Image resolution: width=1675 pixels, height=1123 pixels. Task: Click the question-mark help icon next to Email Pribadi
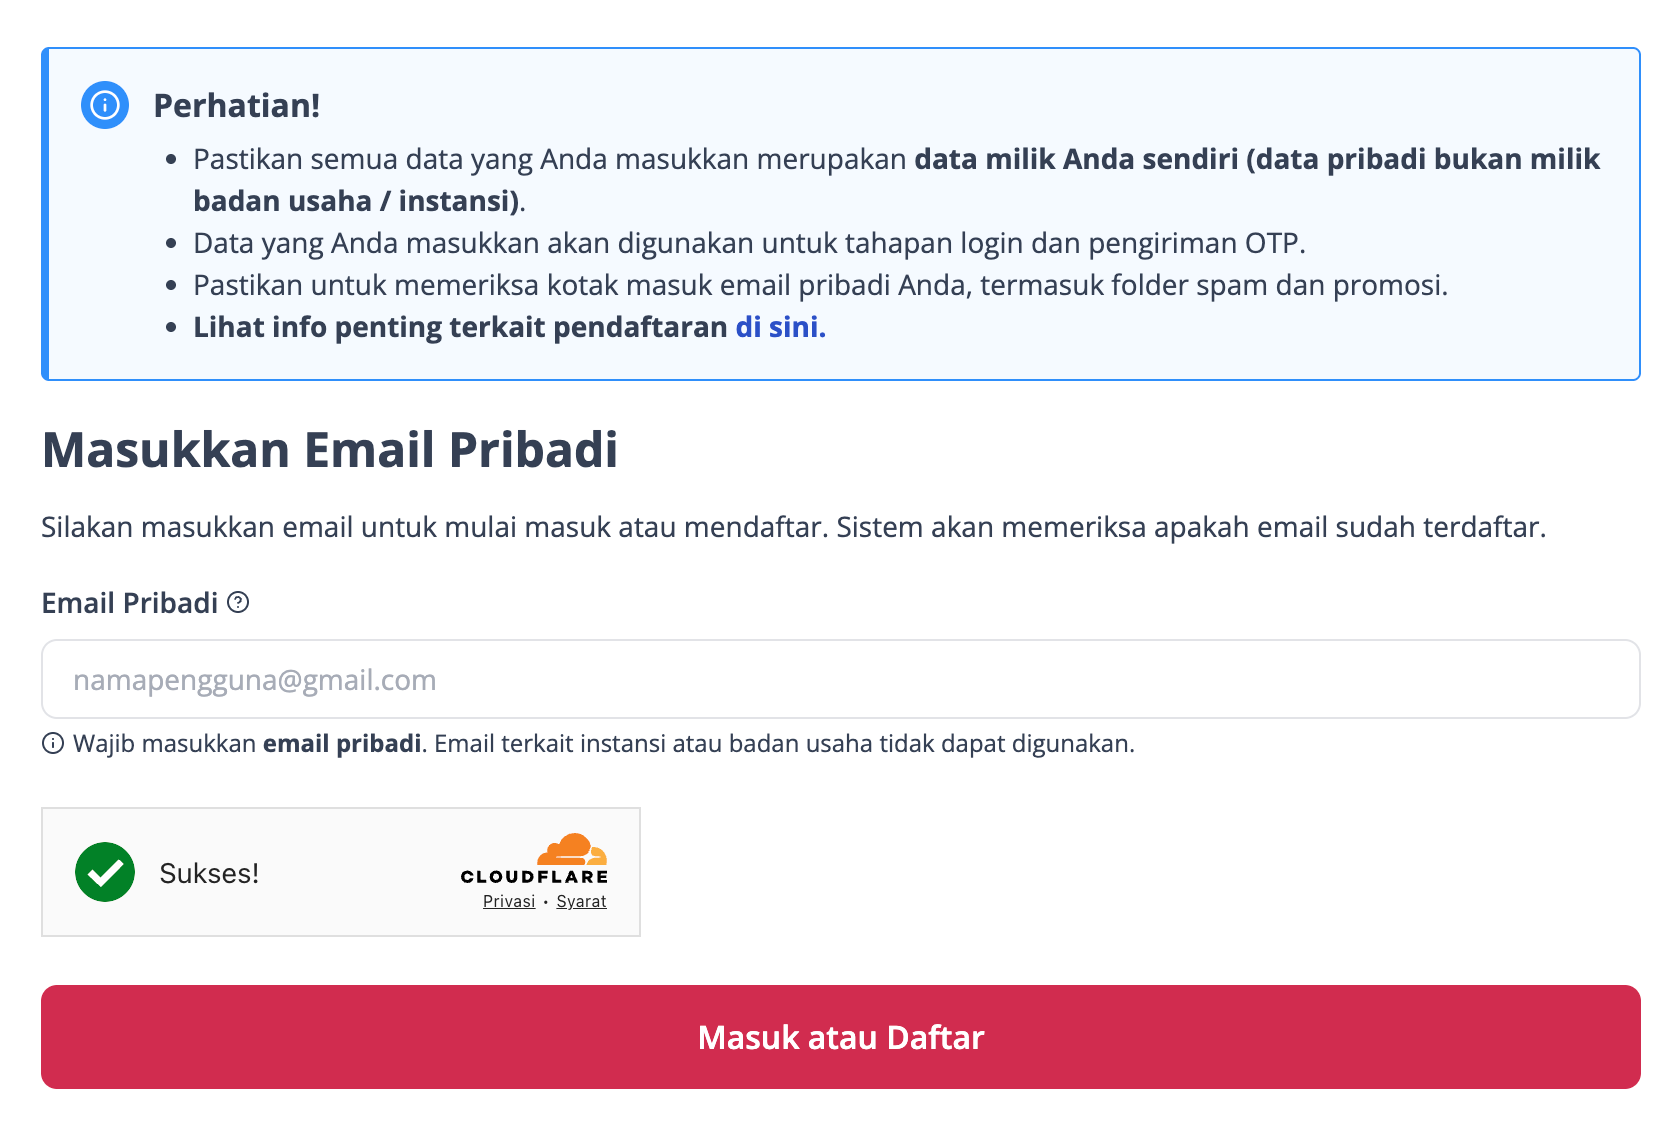(238, 602)
